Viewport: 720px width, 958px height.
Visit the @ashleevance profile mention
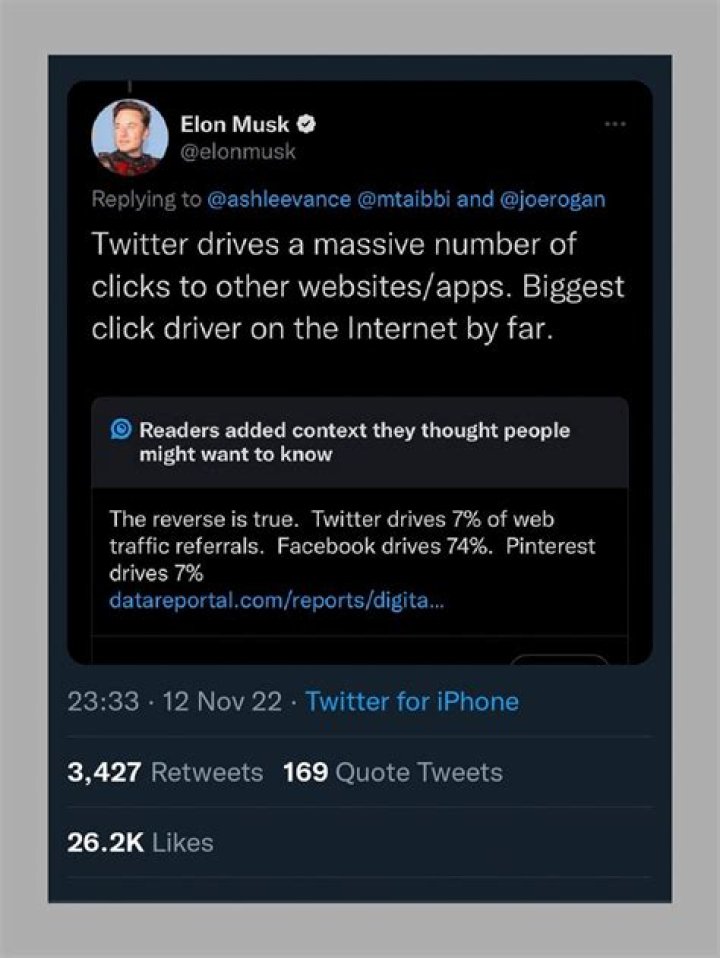(278, 199)
